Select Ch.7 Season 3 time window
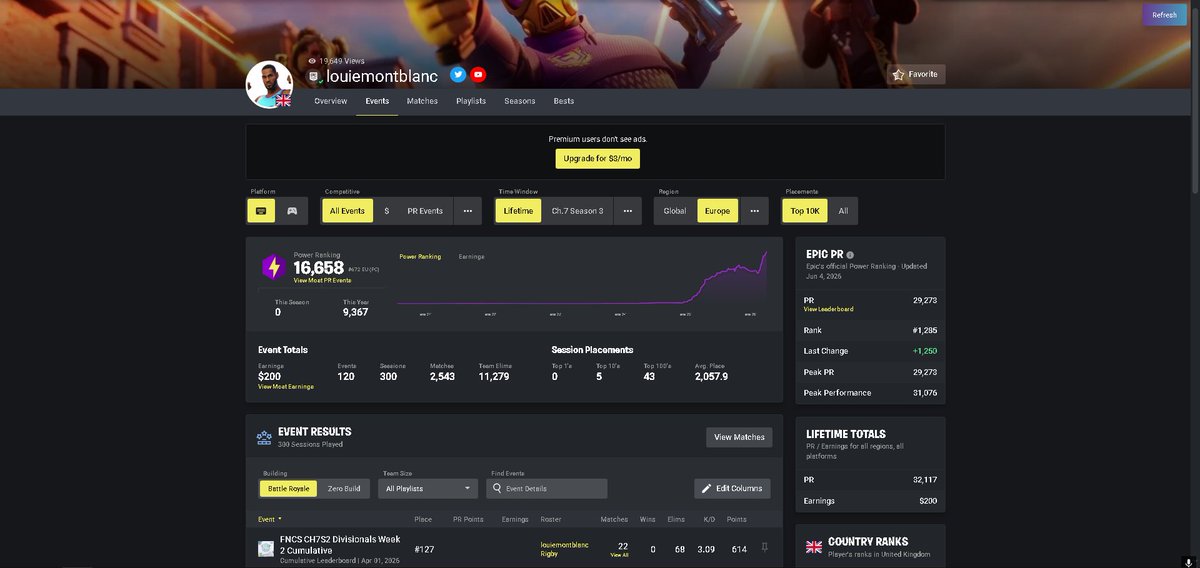This screenshot has height=568, width=1200. point(577,211)
